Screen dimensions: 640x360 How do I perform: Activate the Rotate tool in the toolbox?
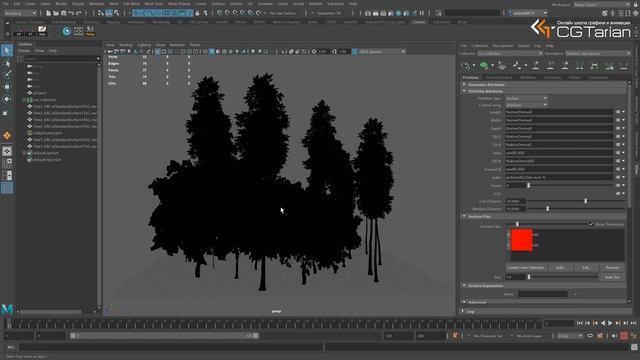point(7,99)
